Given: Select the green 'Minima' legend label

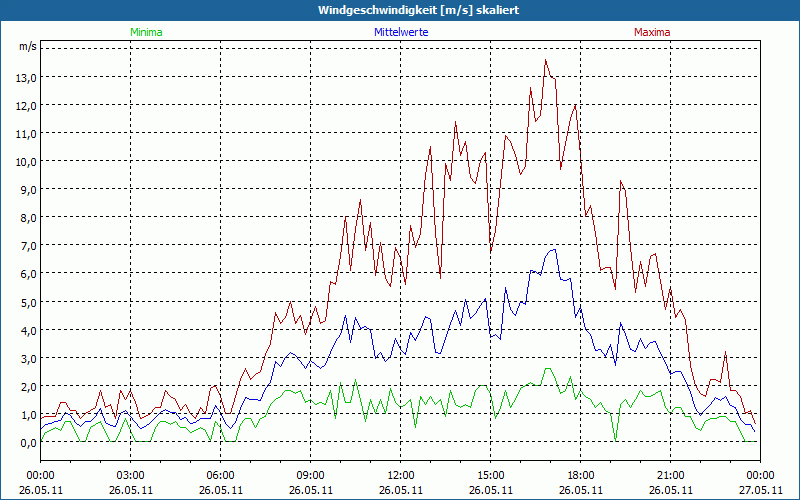Looking at the screenshot, I should click(x=146, y=32).
